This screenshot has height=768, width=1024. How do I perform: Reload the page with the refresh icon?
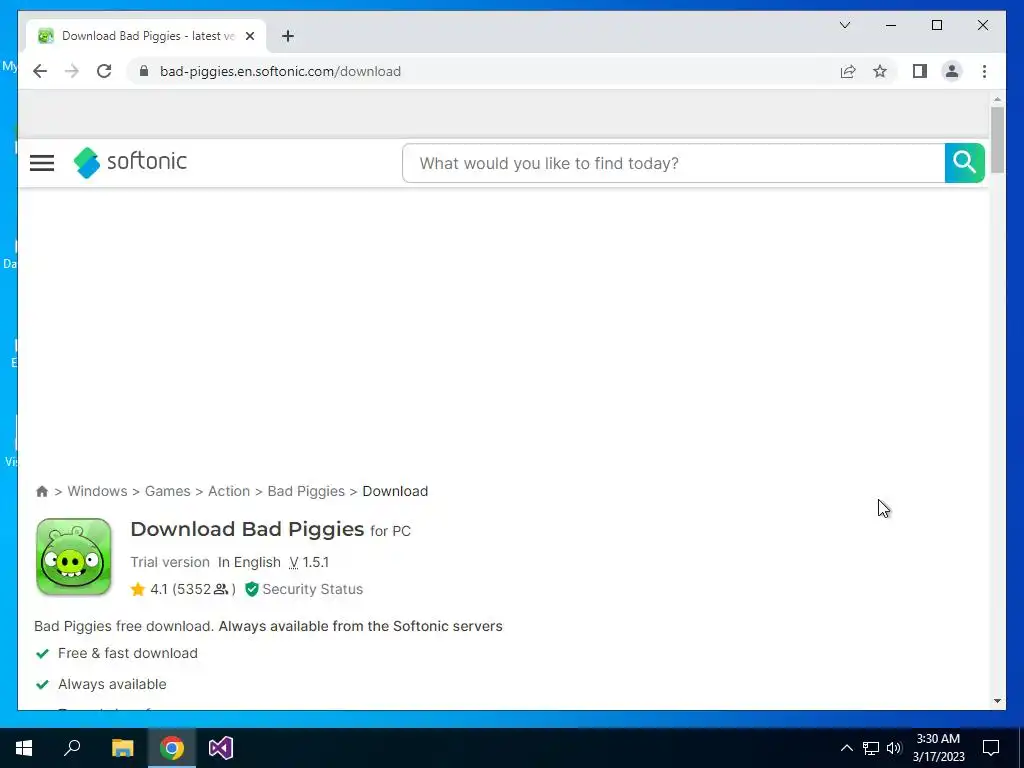[104, 71]
